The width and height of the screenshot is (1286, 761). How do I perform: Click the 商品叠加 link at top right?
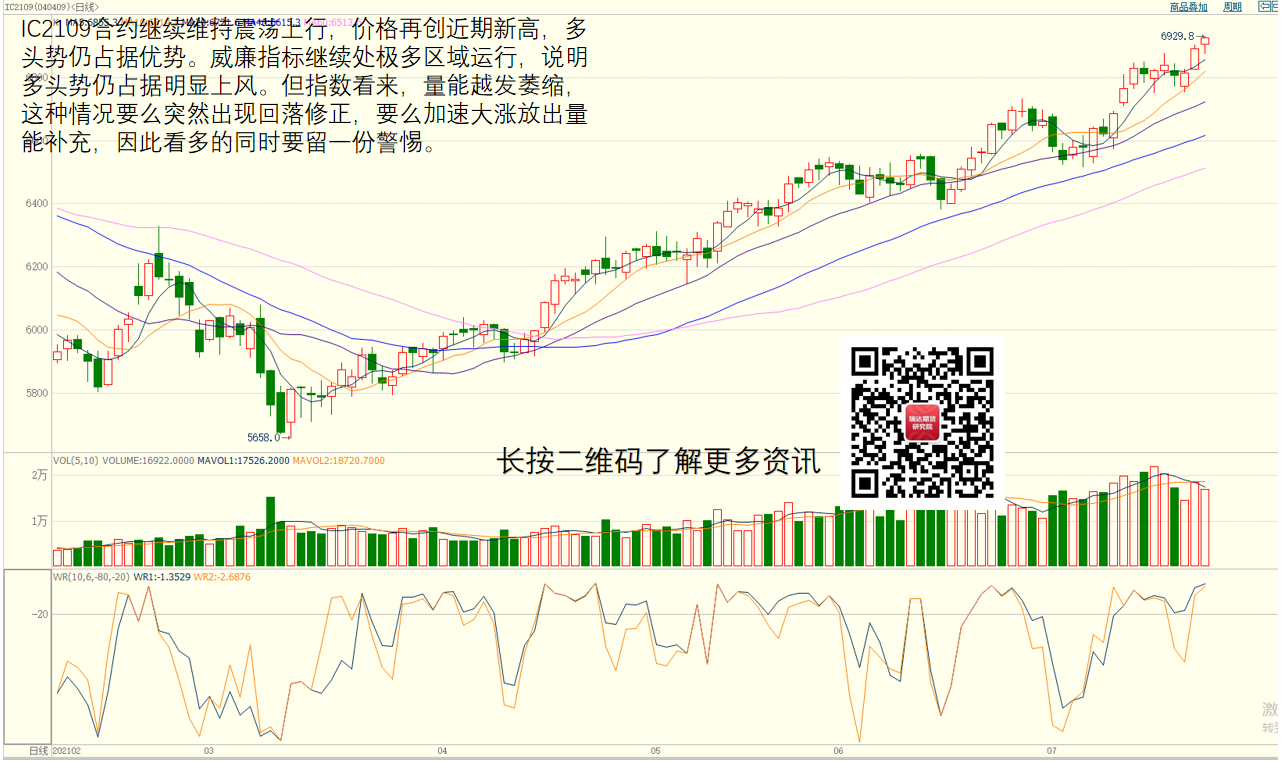click(x=1188, y=7)
